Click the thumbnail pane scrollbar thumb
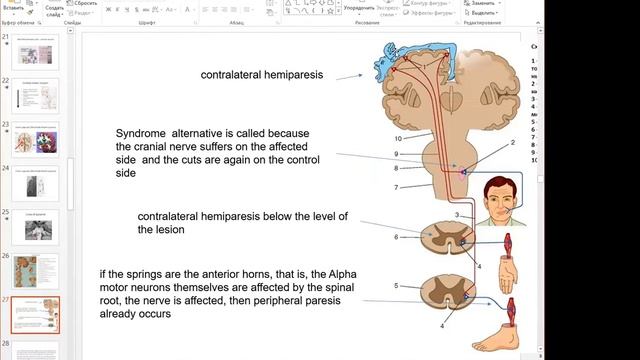The width and height of the screenshot is (640, 360). (x=70, y=184)
